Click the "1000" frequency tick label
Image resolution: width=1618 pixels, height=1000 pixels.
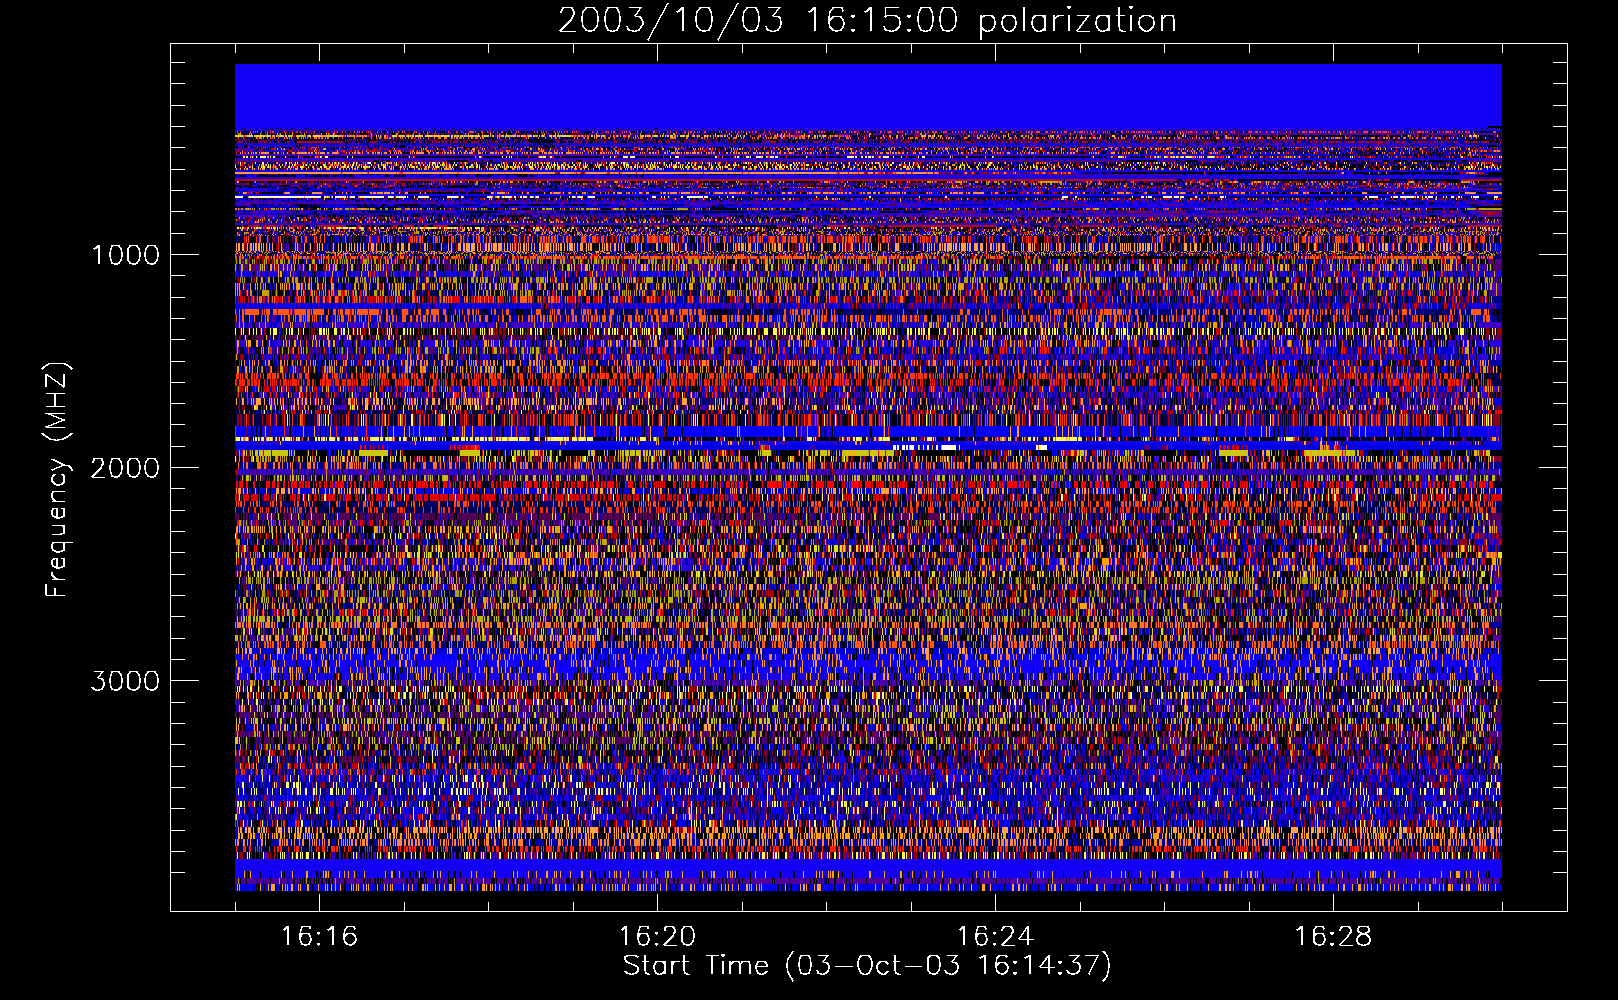(x=125, y=255)
